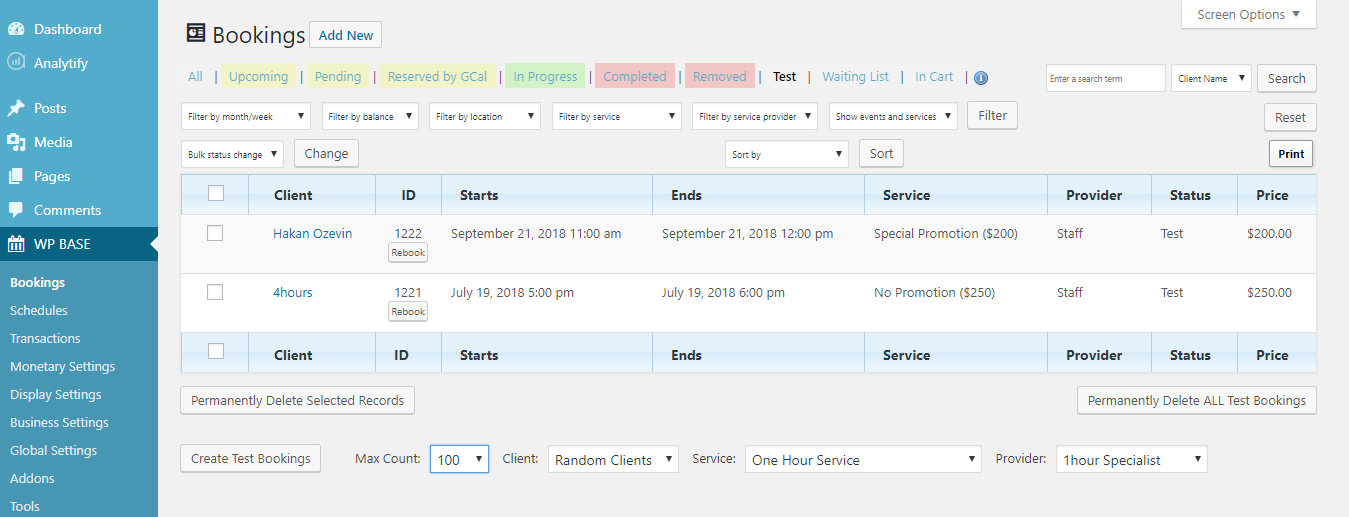1349x517 pixels.
Task: Open the Filter by service dropdown
Action: tap(617, 116)
